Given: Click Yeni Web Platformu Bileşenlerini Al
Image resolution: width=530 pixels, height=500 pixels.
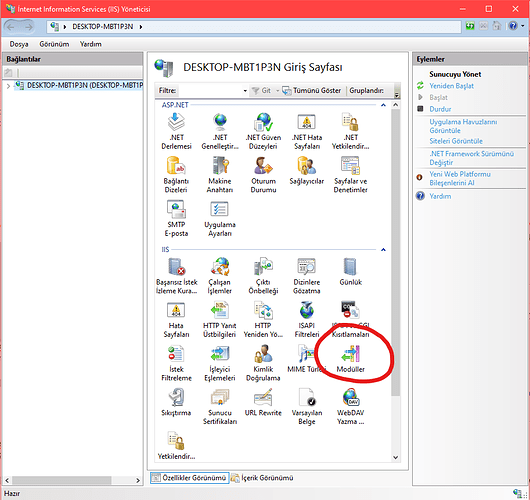Looking at the screenshot, I should (460, 178).
